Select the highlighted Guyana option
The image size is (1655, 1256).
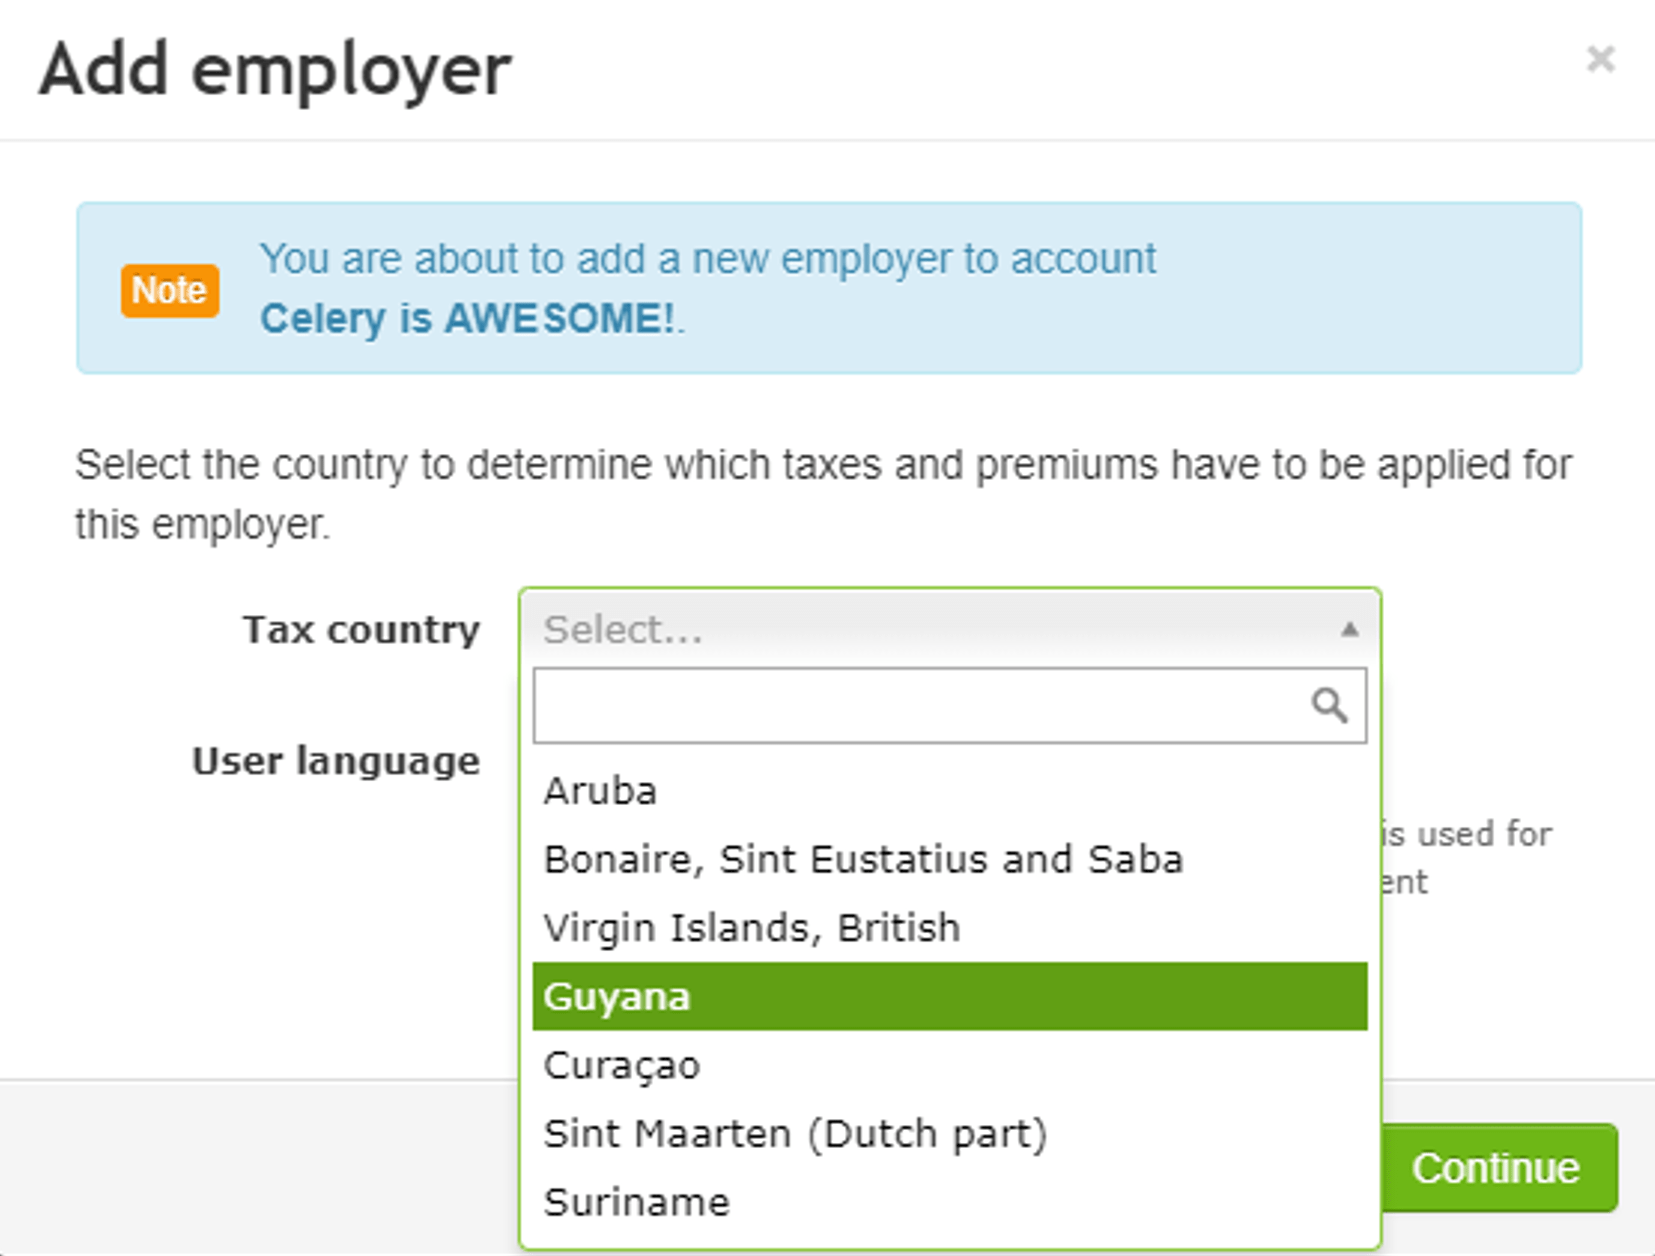(950, 996)
